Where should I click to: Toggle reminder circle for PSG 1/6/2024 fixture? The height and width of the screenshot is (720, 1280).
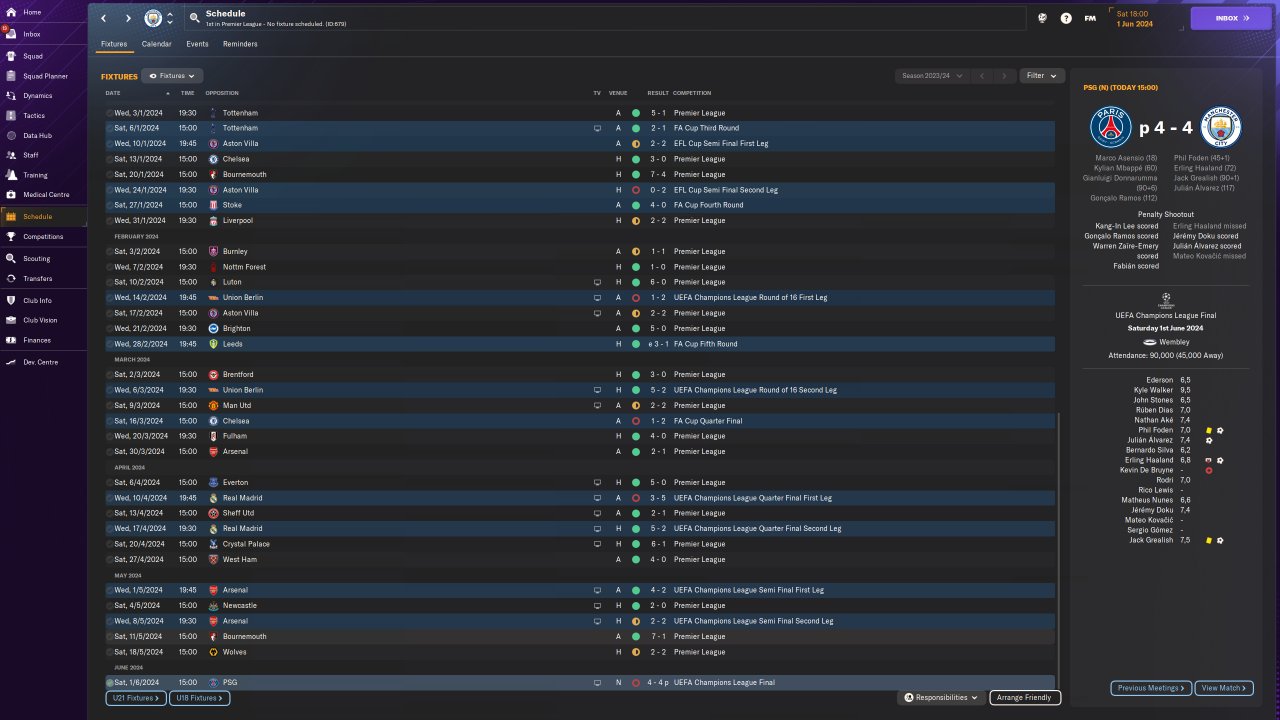click(x=109, y=683)
